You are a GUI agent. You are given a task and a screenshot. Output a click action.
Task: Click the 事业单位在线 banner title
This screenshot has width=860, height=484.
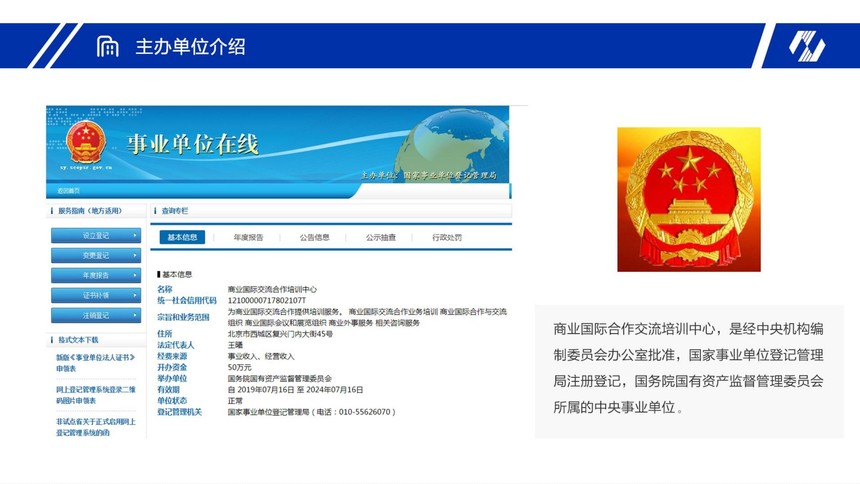click(x=193, y=144)
